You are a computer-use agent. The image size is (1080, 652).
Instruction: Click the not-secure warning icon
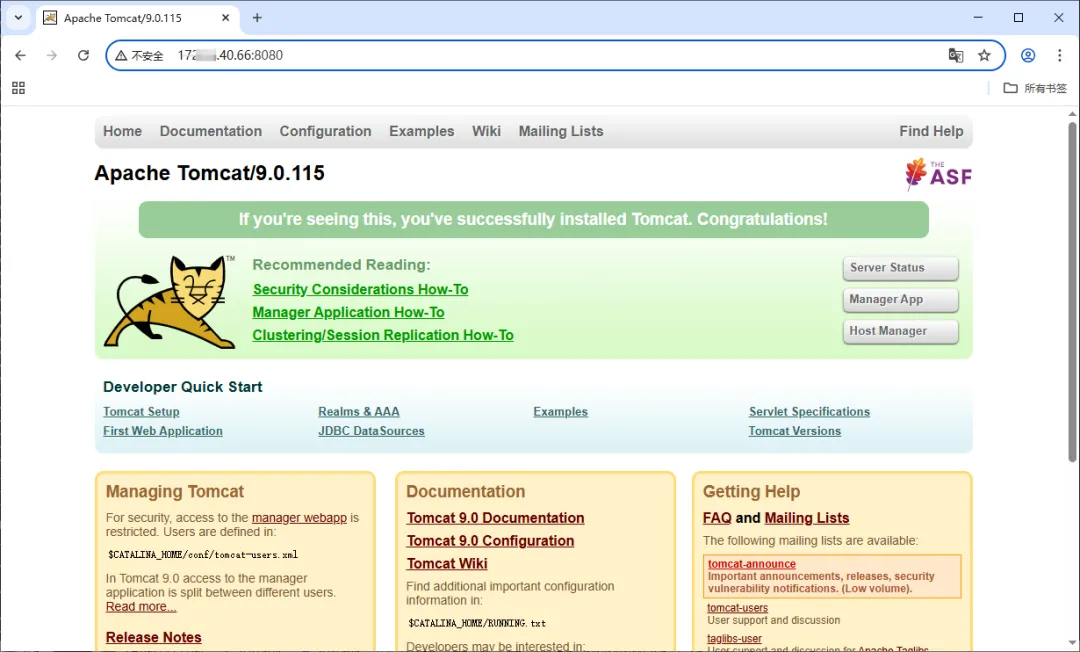[x=121, y=56]
